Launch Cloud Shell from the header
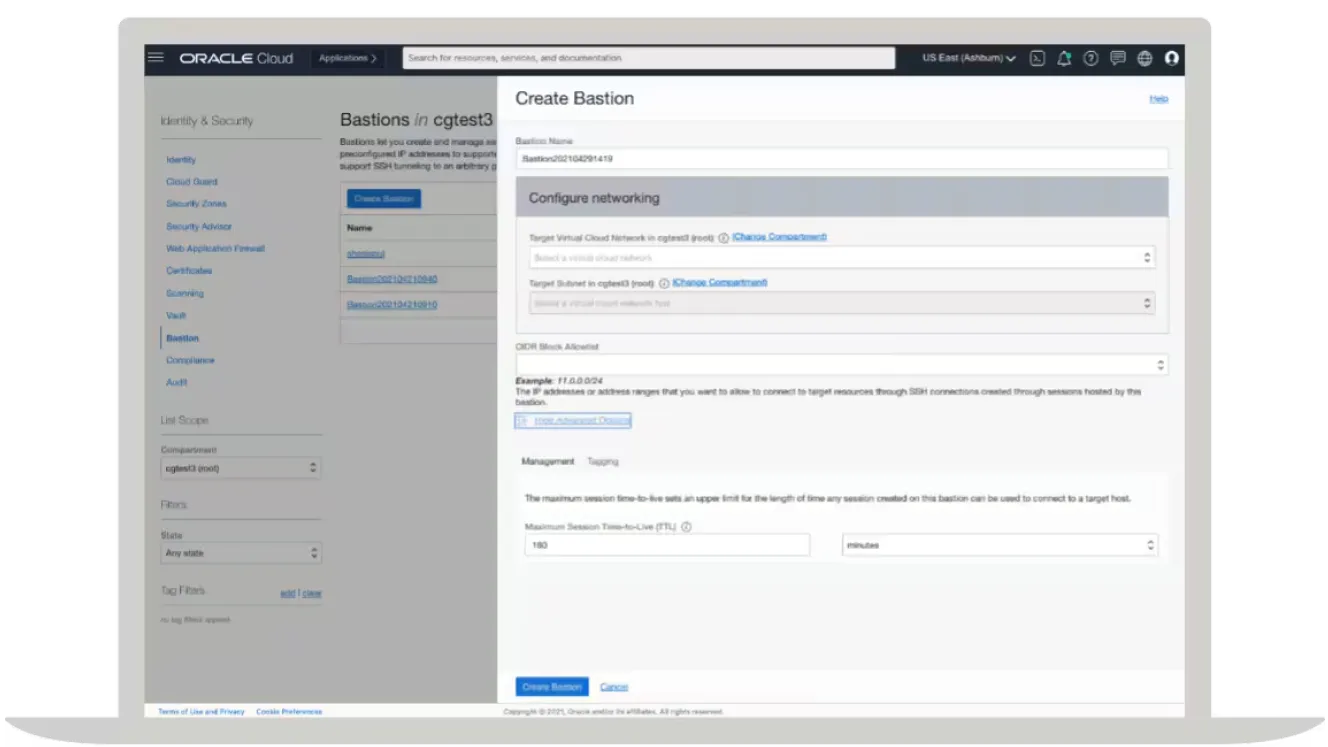 [x=1038, y=58]
